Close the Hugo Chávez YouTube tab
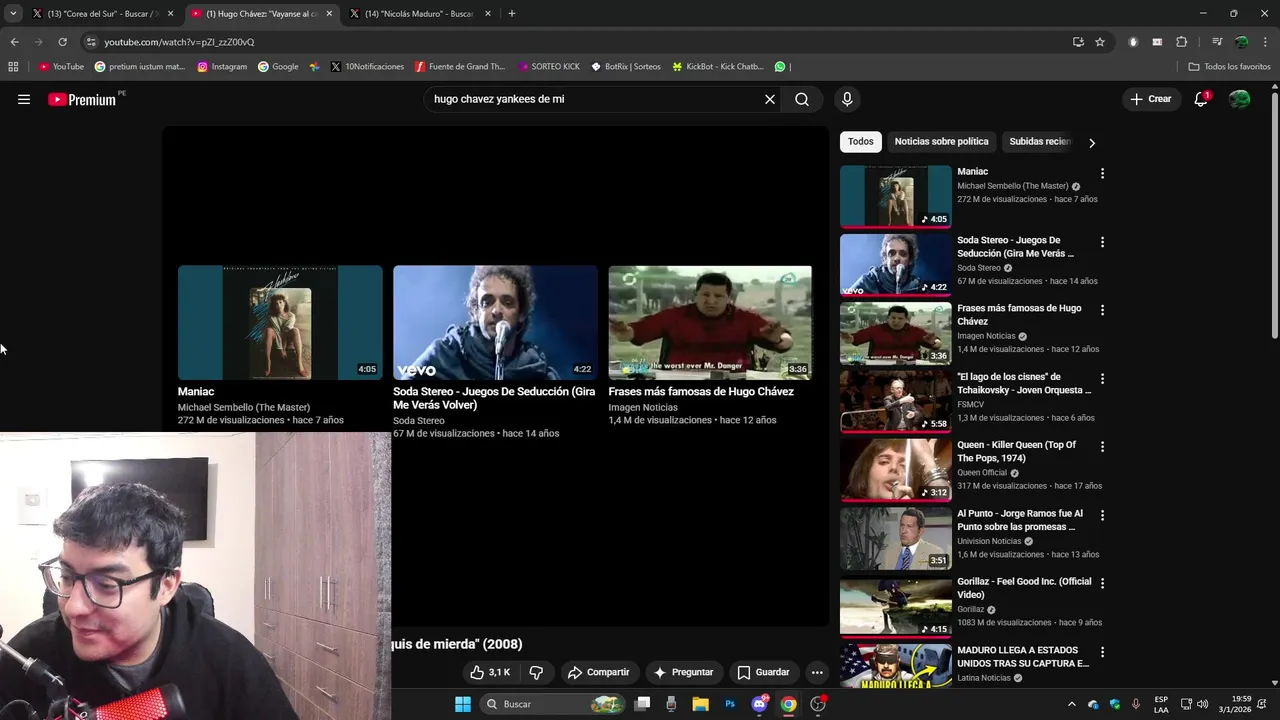This screenshot has height=720, width=1280. point(329,14)
